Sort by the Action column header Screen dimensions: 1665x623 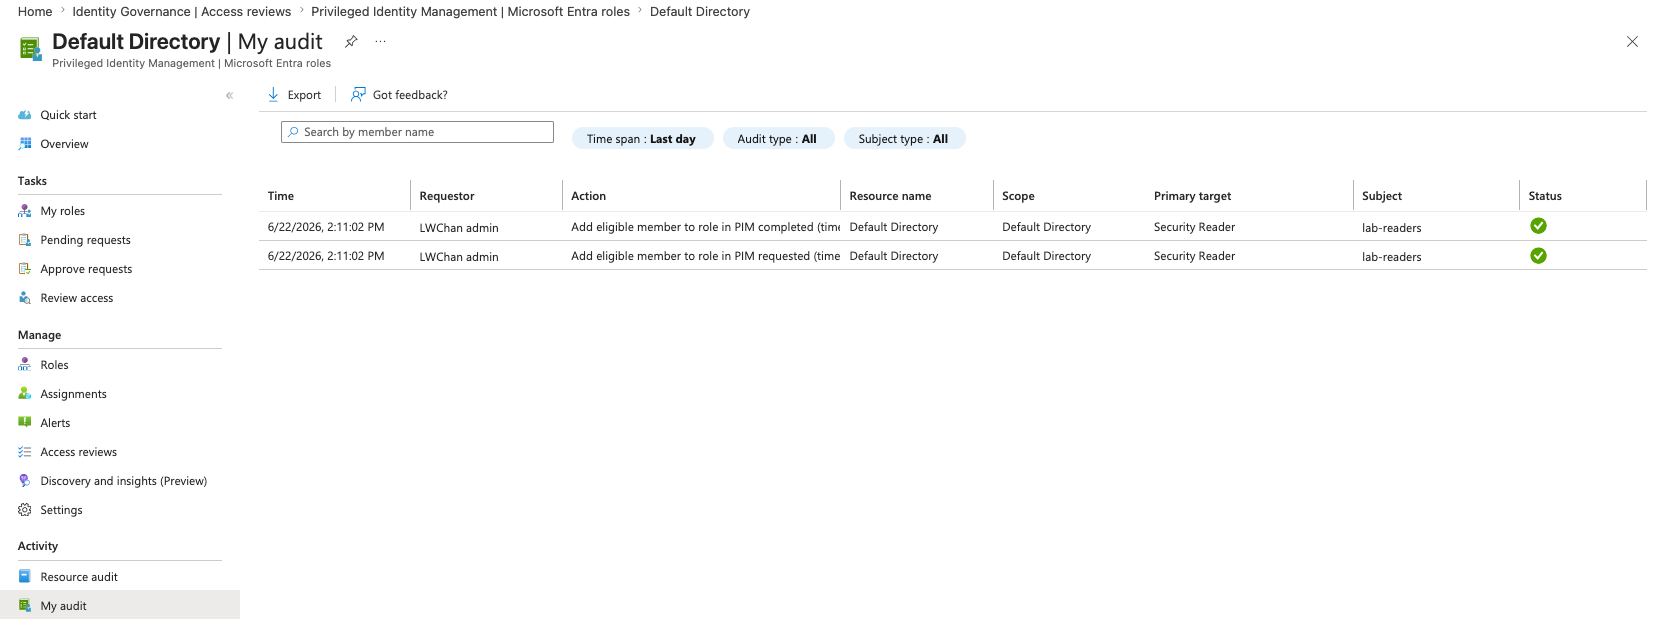pos(589,196)
